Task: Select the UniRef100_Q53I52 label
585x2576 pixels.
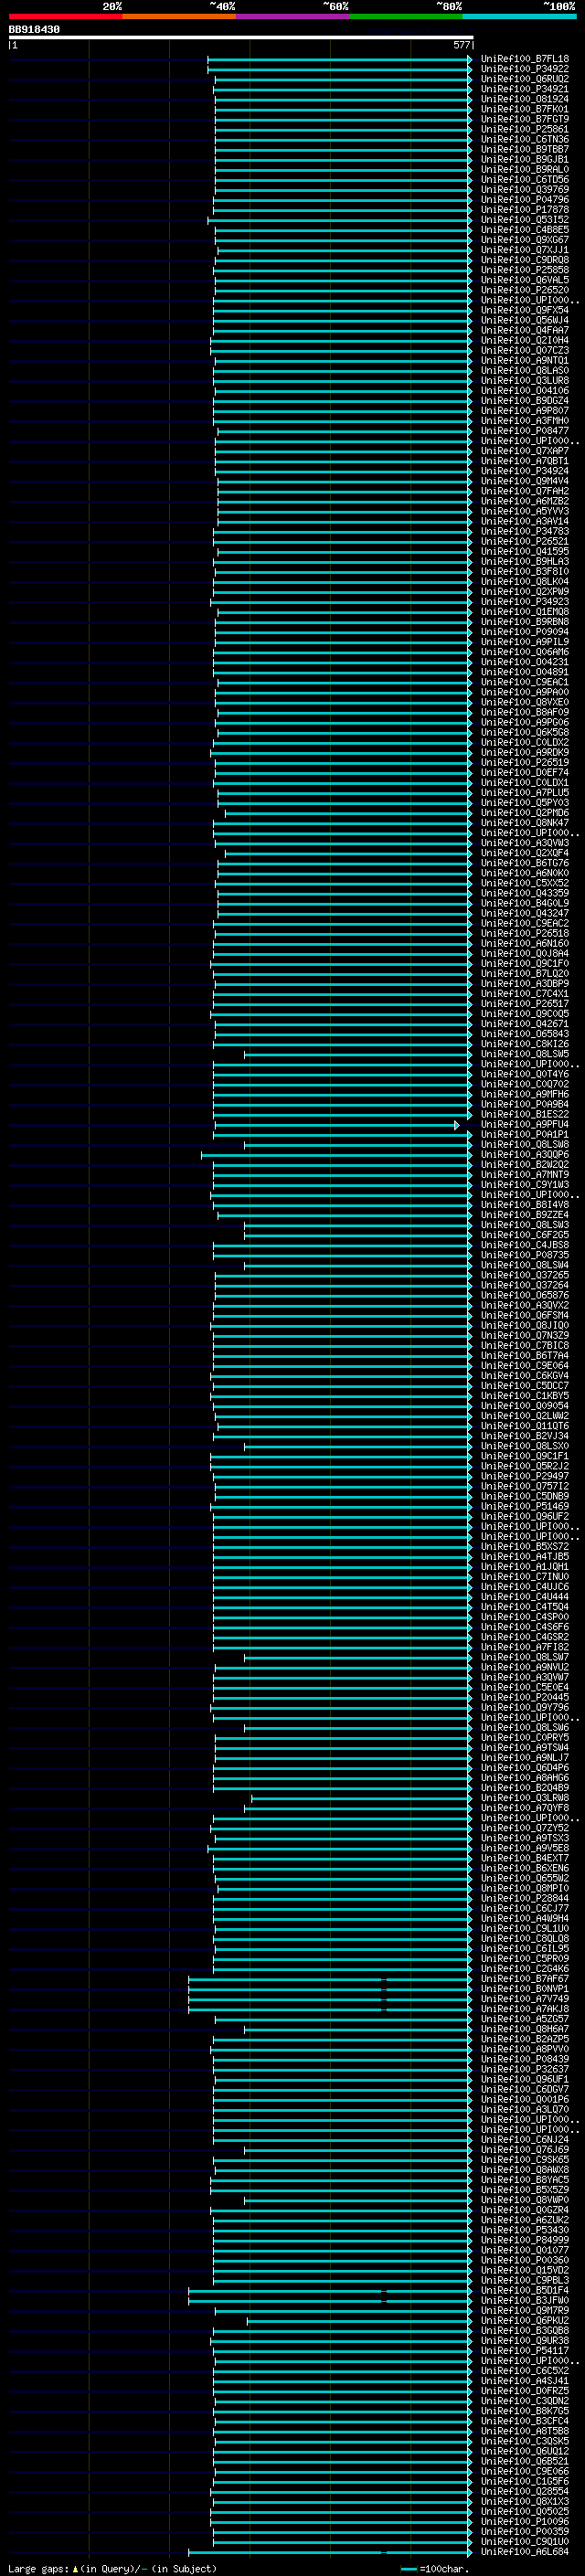Action: coord(524,220)
